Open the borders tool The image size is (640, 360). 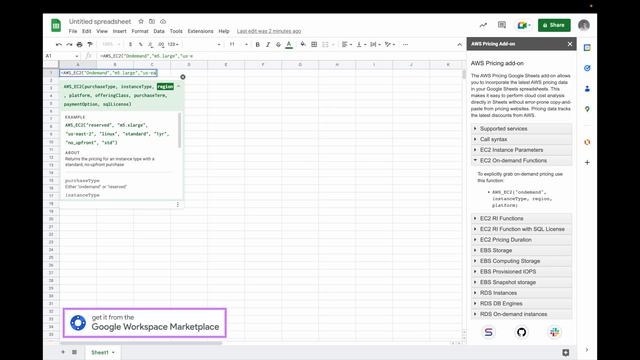tap(314, 44)
